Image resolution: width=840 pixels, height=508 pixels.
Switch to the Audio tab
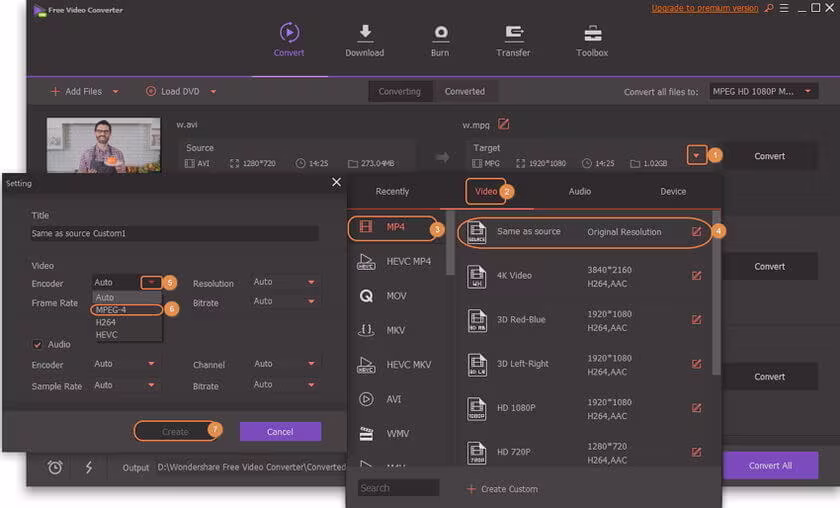pos(580,191)
